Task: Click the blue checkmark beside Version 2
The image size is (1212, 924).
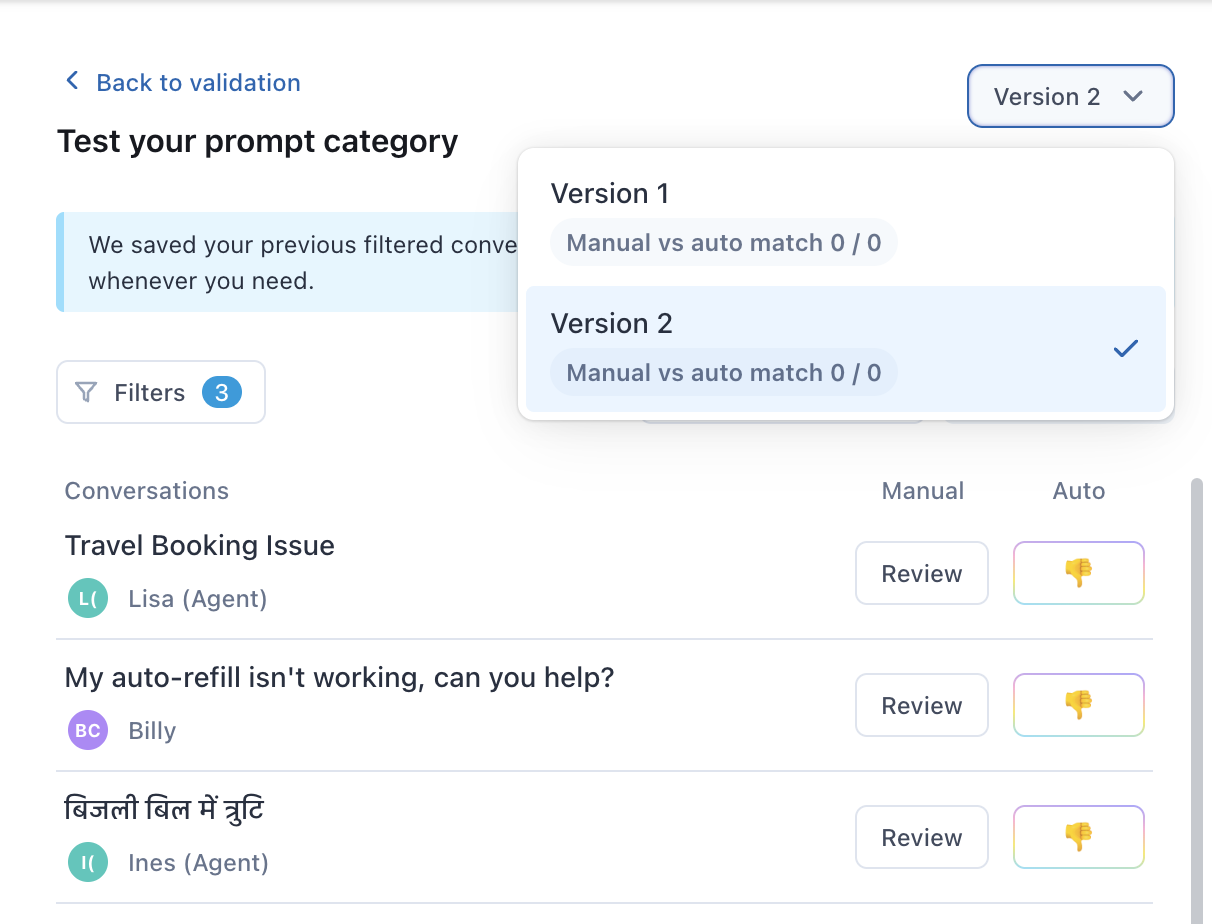Action: point(1126,348)
